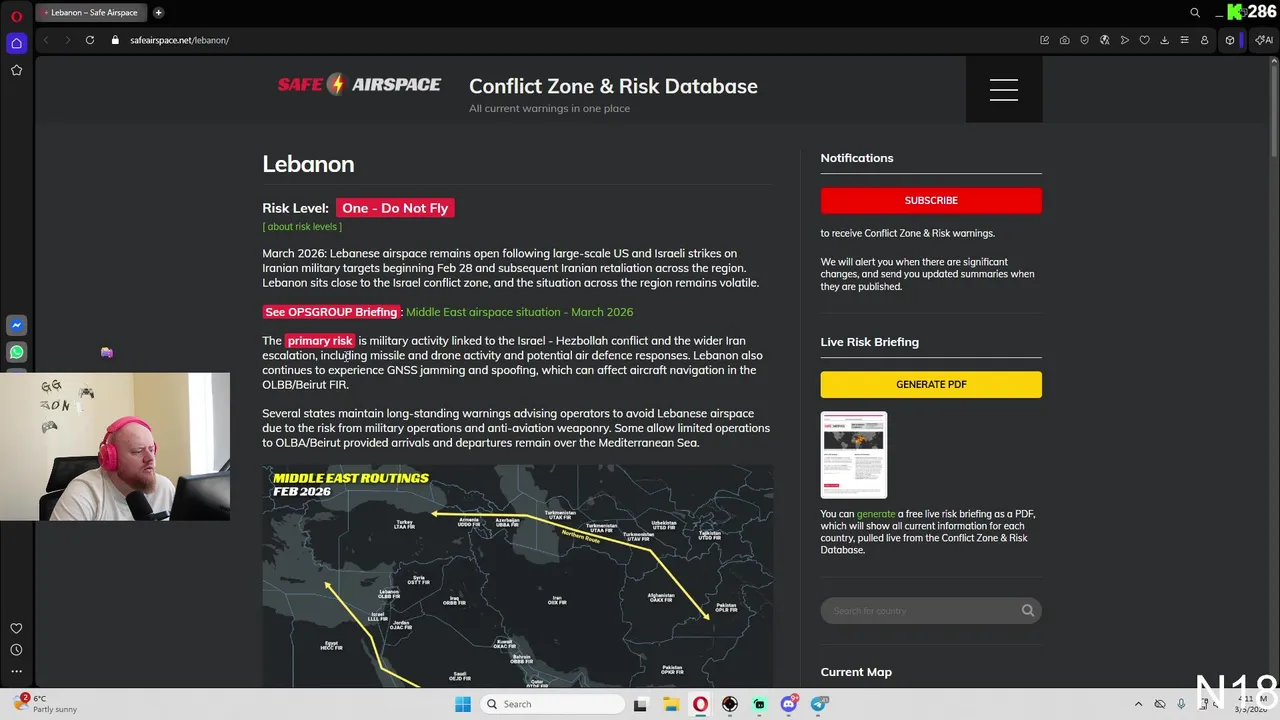This screenshot has height=720, width=1280.
Task: Open Discord from the taskbar
Action: pyautogui.click(x=790, y=704)
